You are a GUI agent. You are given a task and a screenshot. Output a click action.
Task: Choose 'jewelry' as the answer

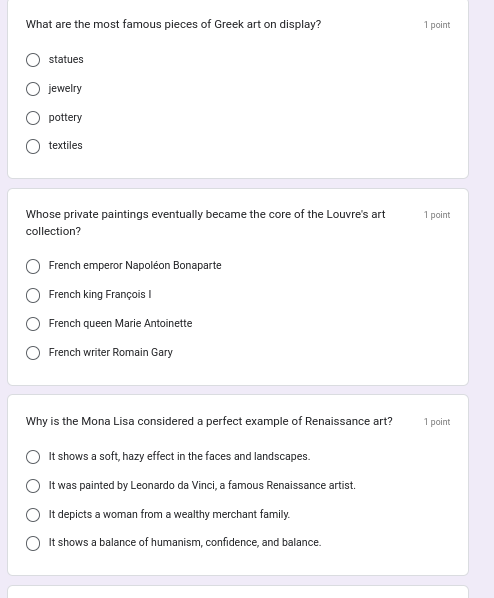tap(33, 89)
